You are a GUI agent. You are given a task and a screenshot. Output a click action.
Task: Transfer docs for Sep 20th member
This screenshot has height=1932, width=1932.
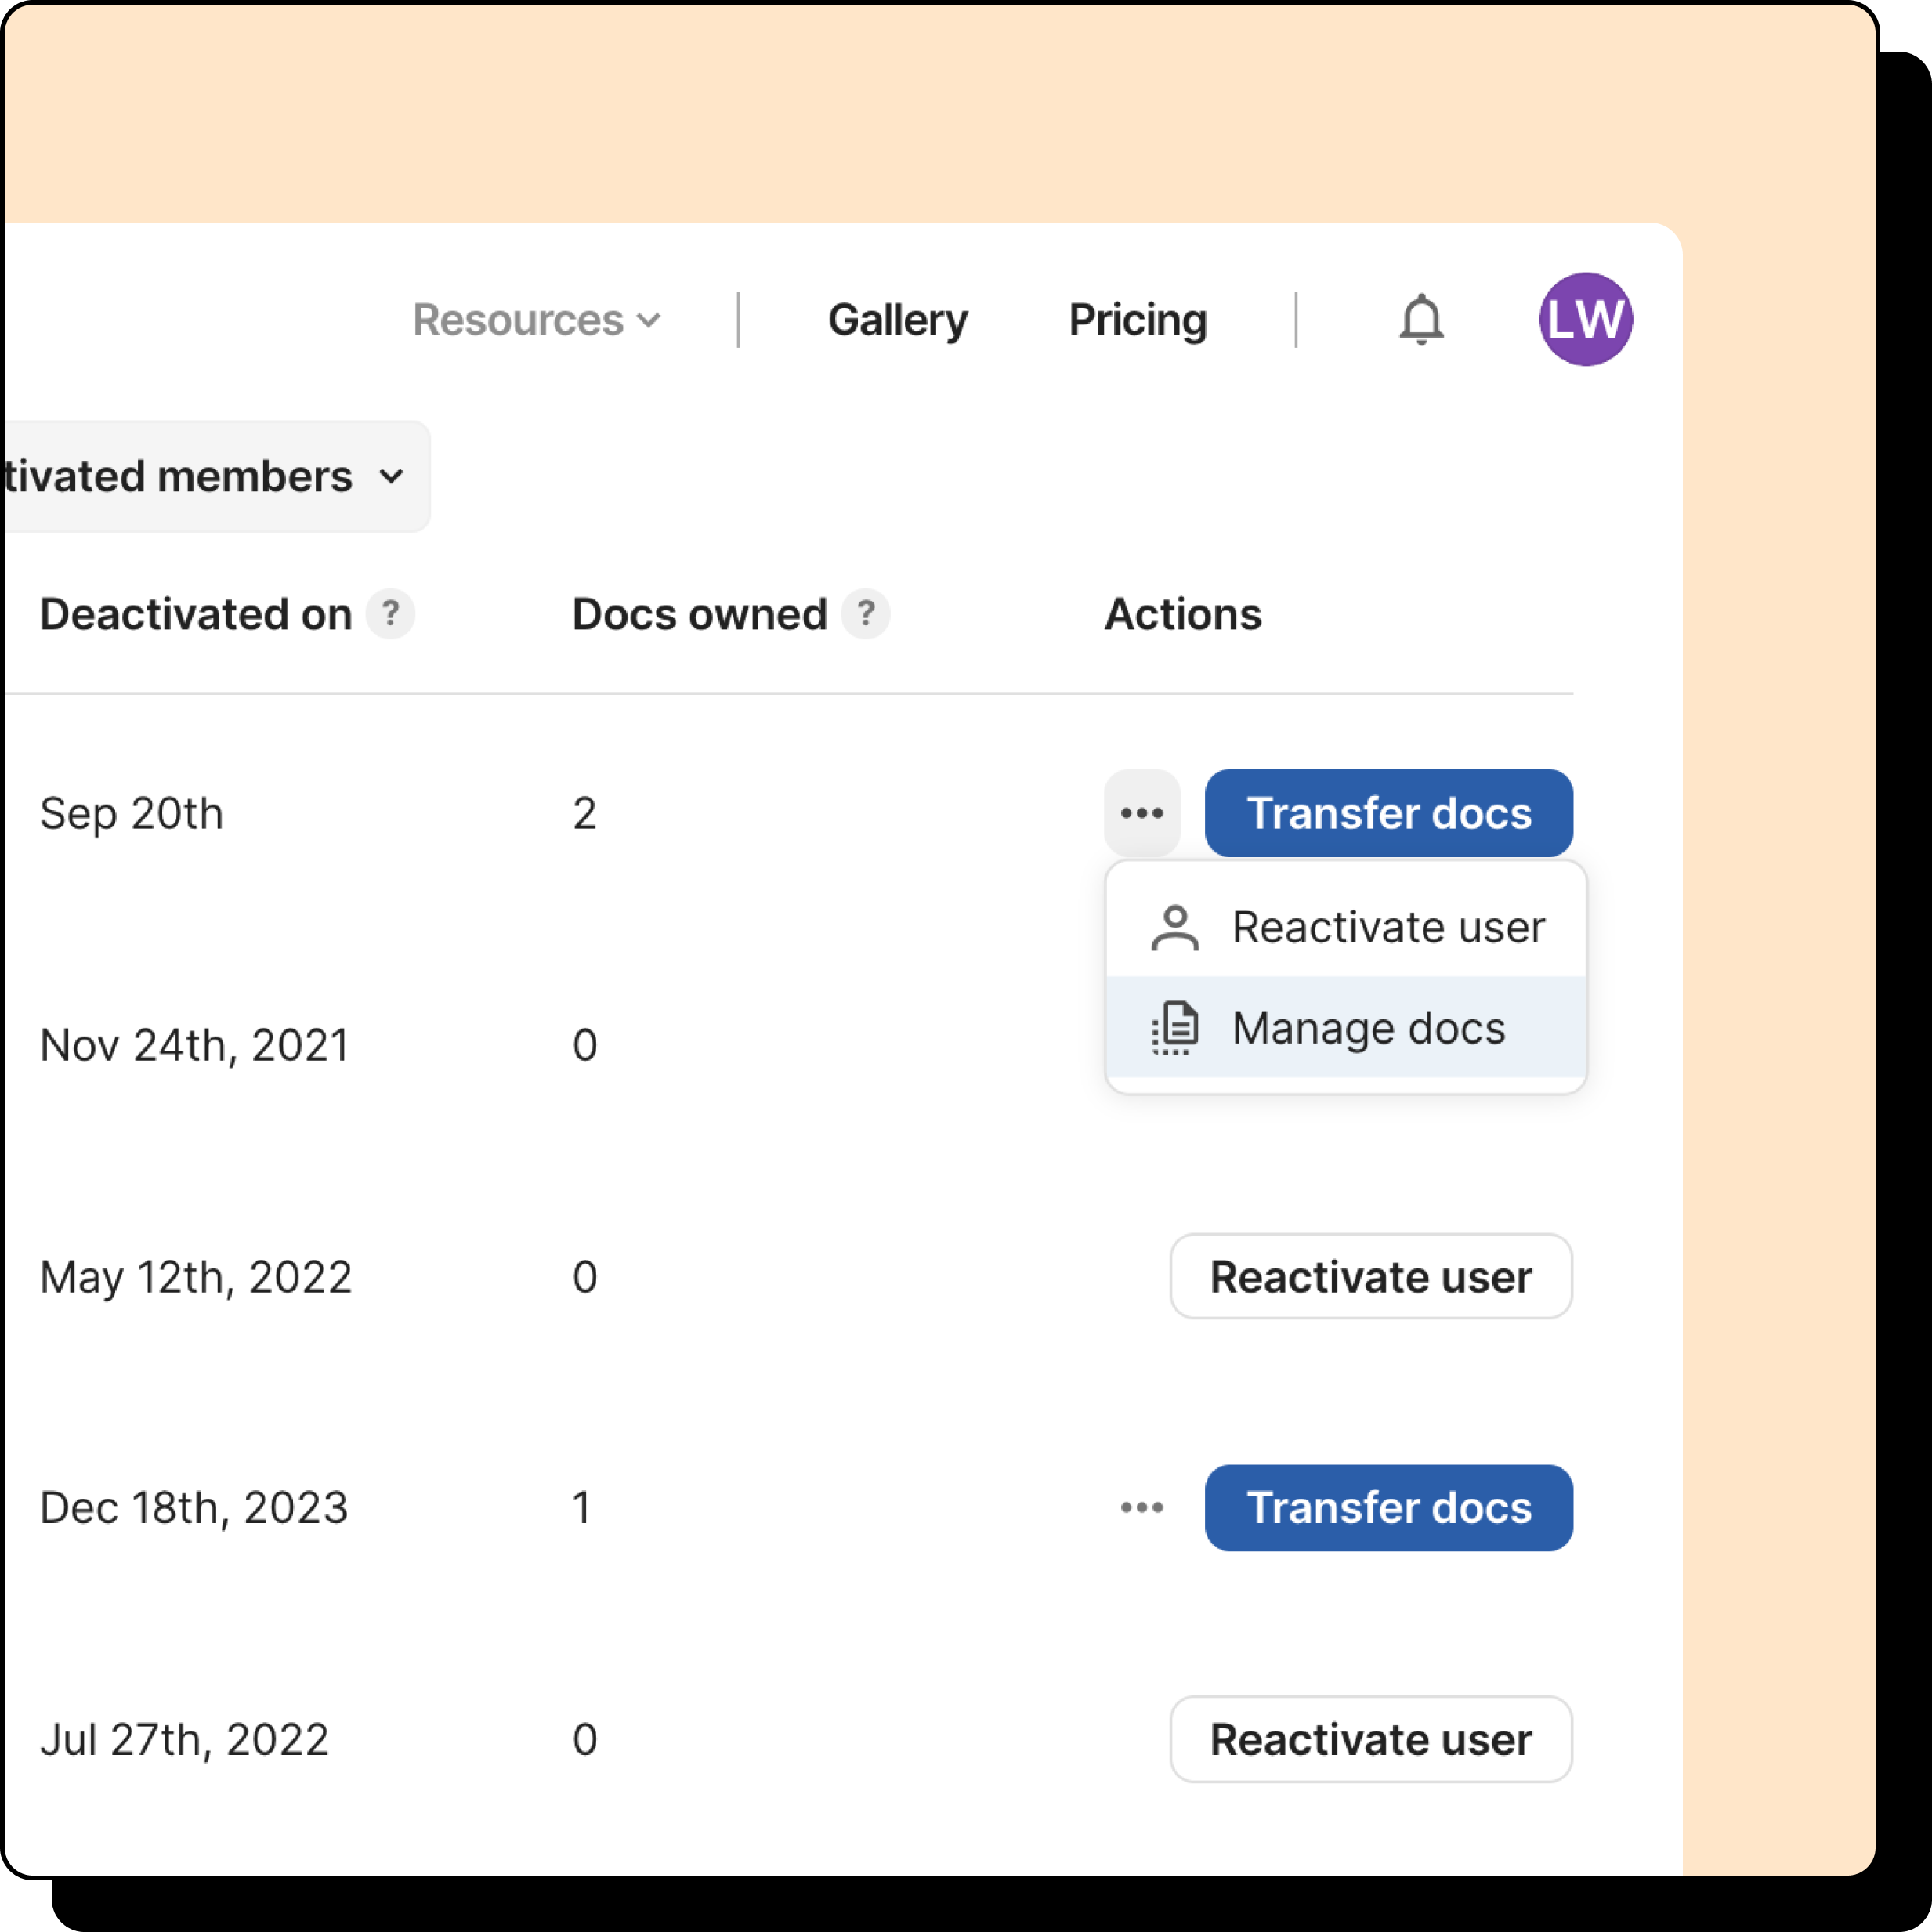tap(1388, 813)
